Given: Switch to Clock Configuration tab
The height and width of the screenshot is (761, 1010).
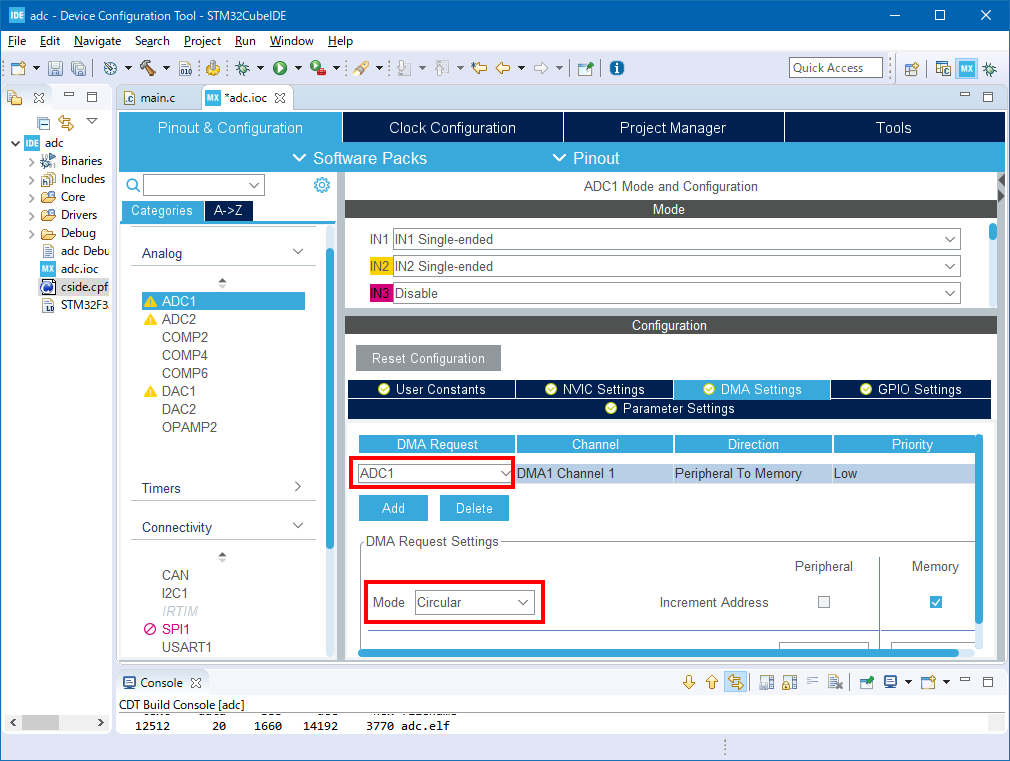Looking at the screenshot, I should pos(453,128).
